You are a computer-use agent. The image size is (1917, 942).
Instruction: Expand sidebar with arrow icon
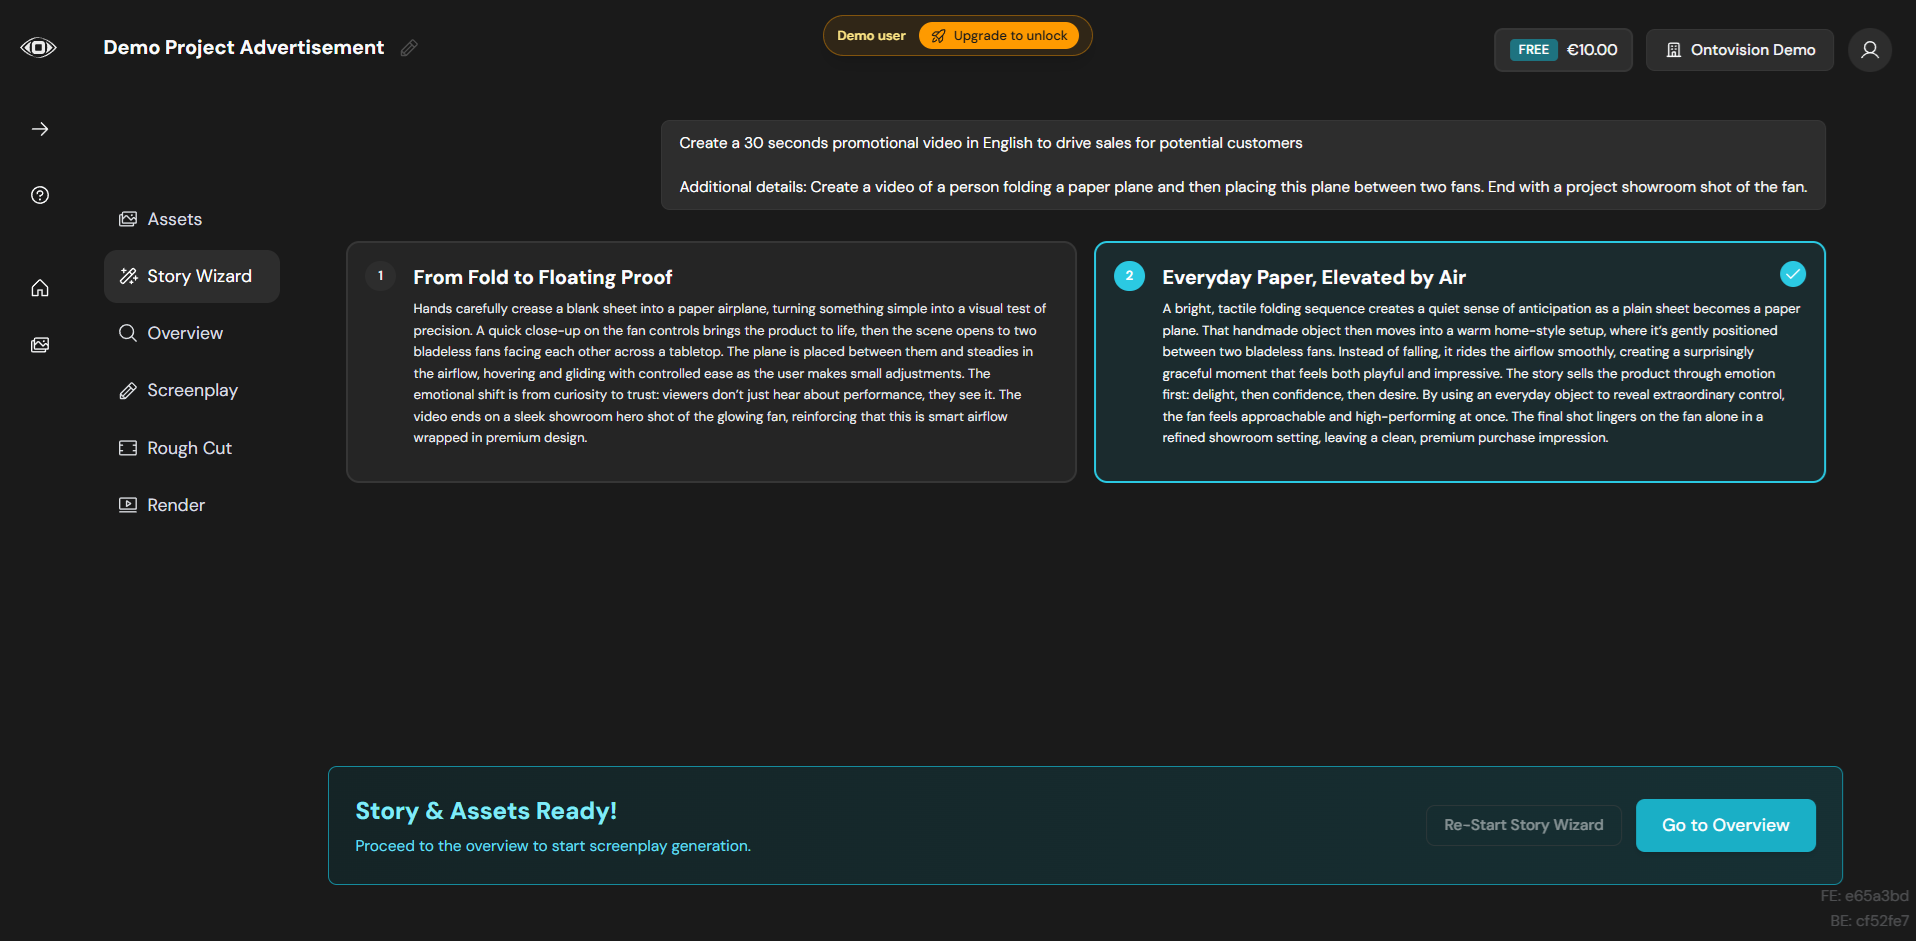click(x=40, y=129)
